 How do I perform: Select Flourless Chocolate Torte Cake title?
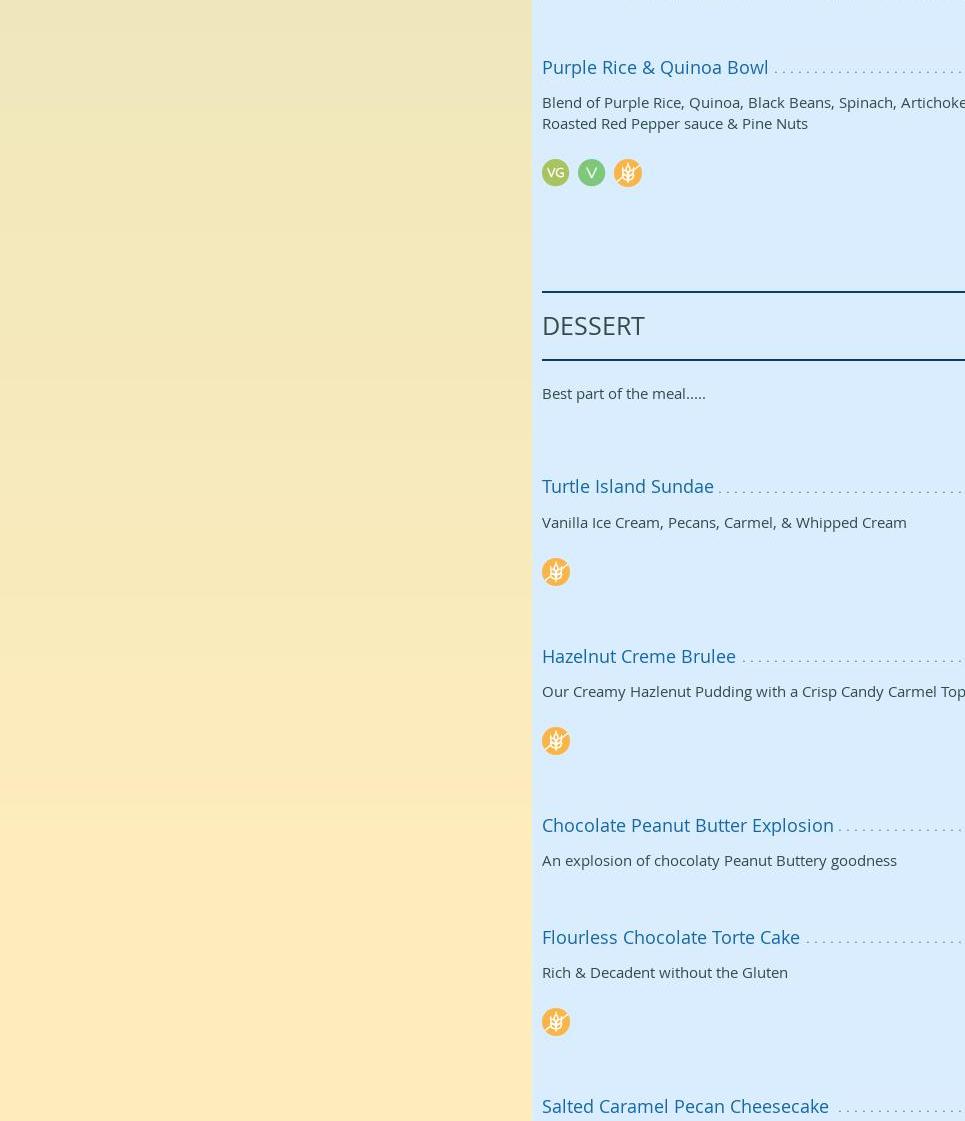click(x=670, y=937)
